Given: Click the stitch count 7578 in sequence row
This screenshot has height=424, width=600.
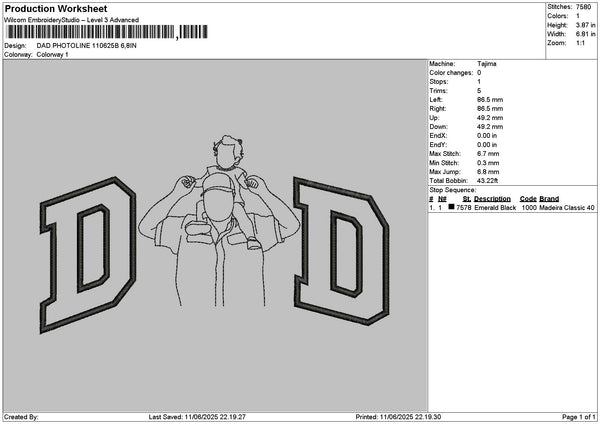Looking at the screenshot, I should 464,208.
